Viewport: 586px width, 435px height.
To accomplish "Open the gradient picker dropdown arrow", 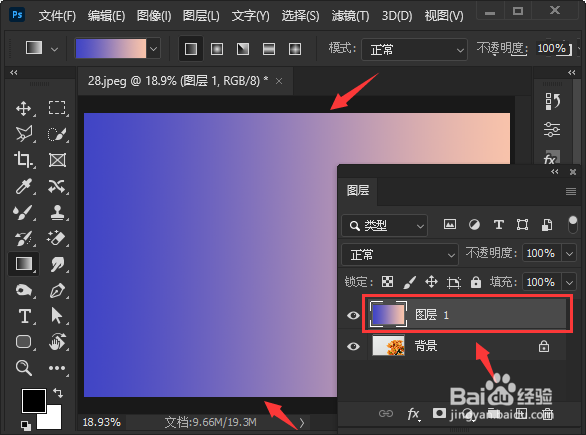I will click(154, 49).
